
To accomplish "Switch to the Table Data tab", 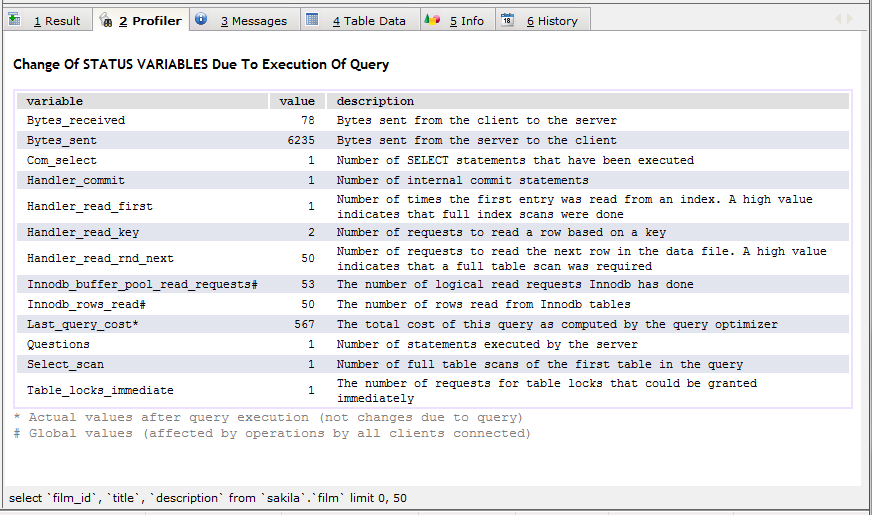I will tap(368, 21).
